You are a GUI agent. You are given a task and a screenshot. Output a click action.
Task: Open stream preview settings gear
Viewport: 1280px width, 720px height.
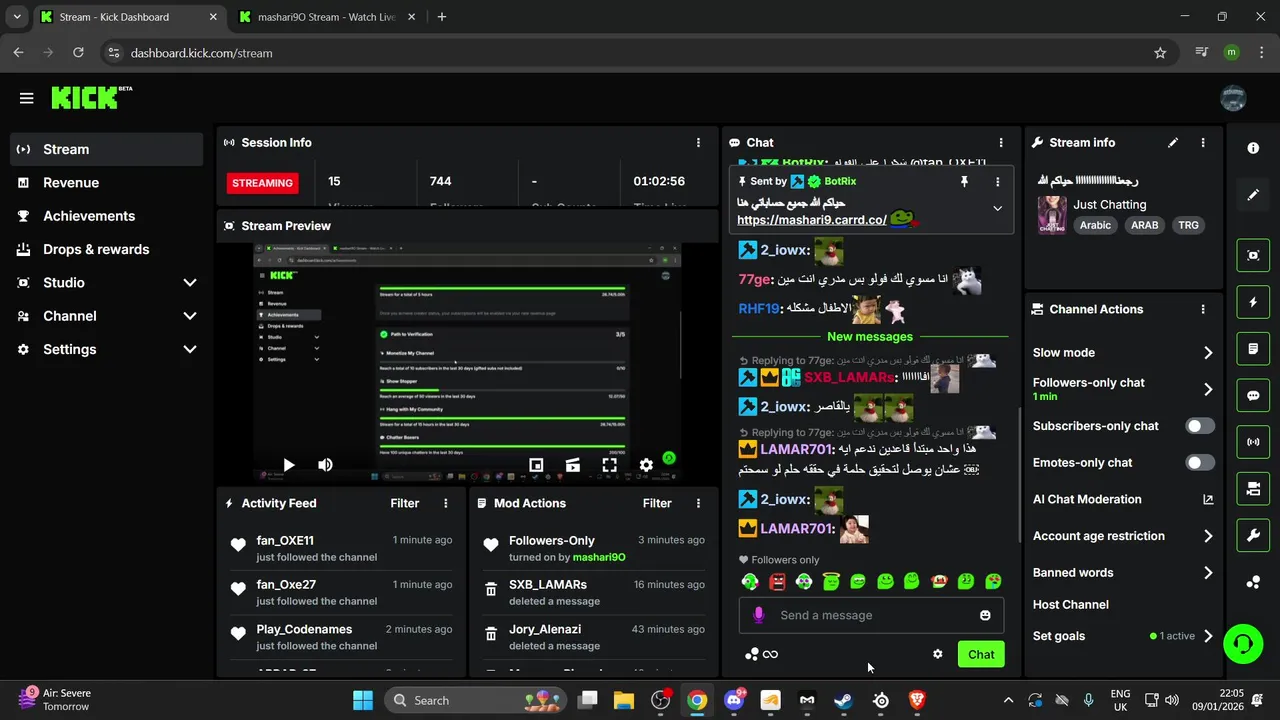(x=646, y=465)
